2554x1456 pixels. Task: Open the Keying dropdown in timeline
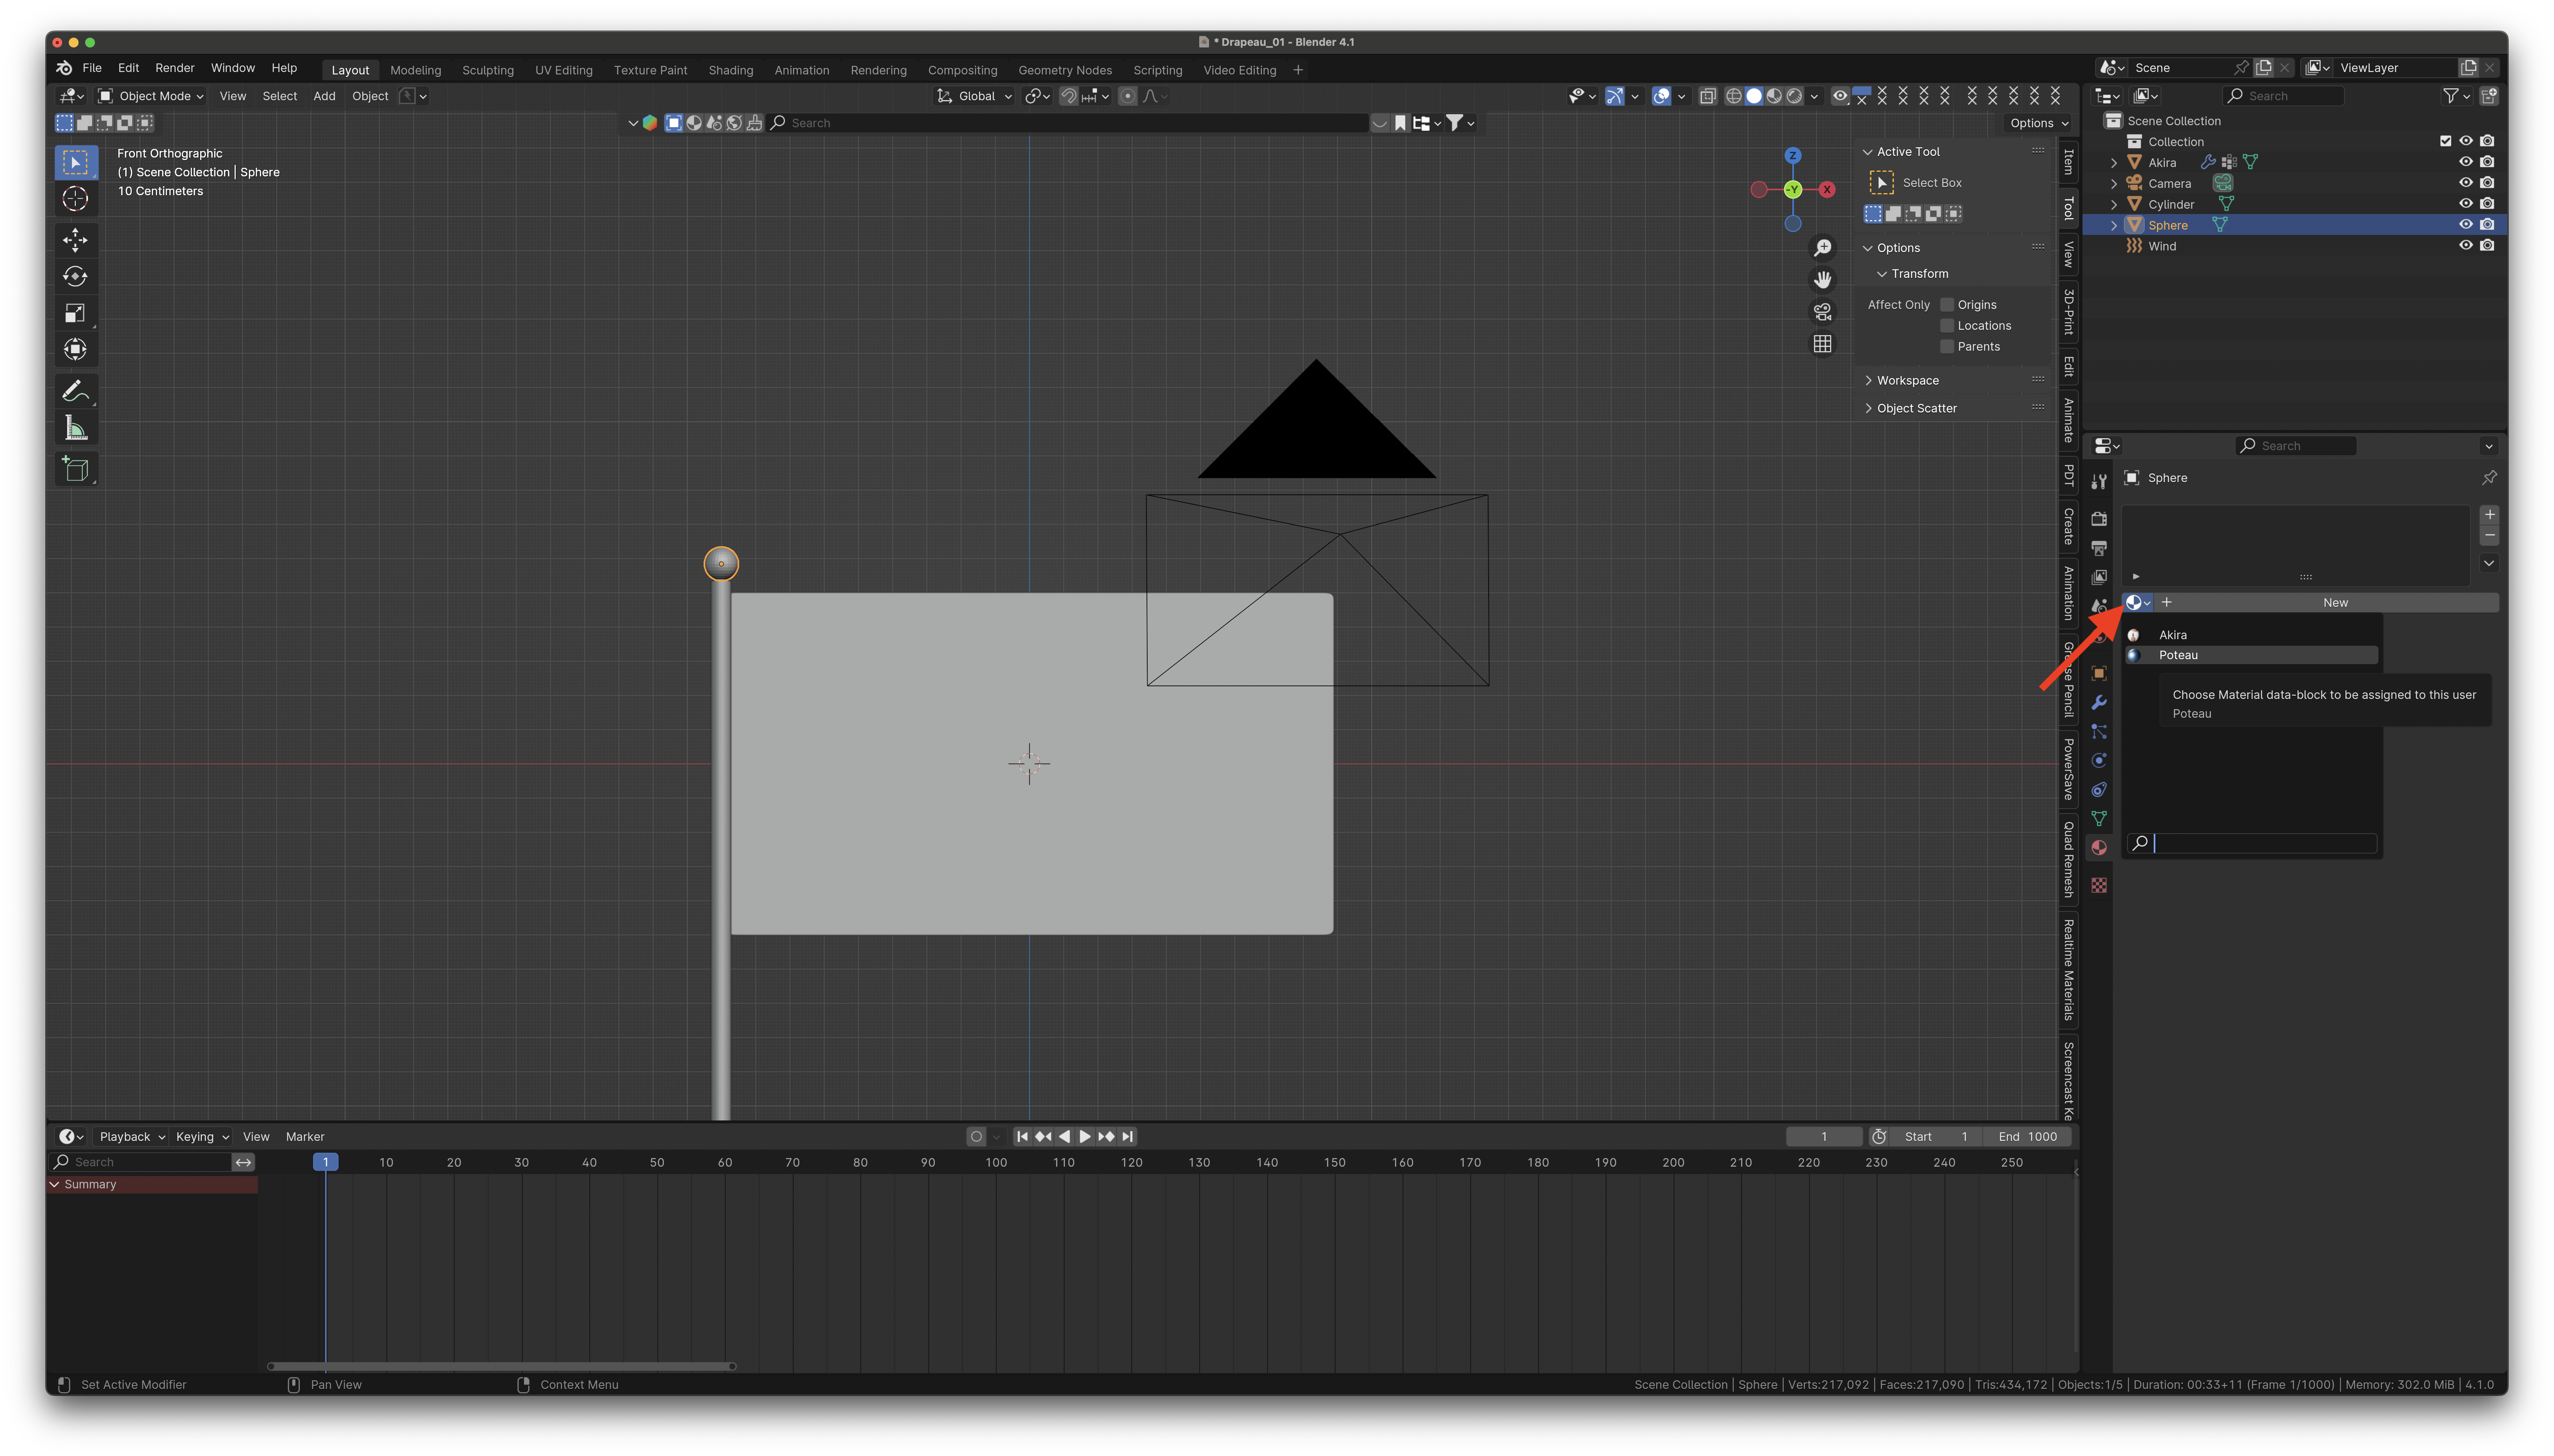click(x=202, y=1137)
